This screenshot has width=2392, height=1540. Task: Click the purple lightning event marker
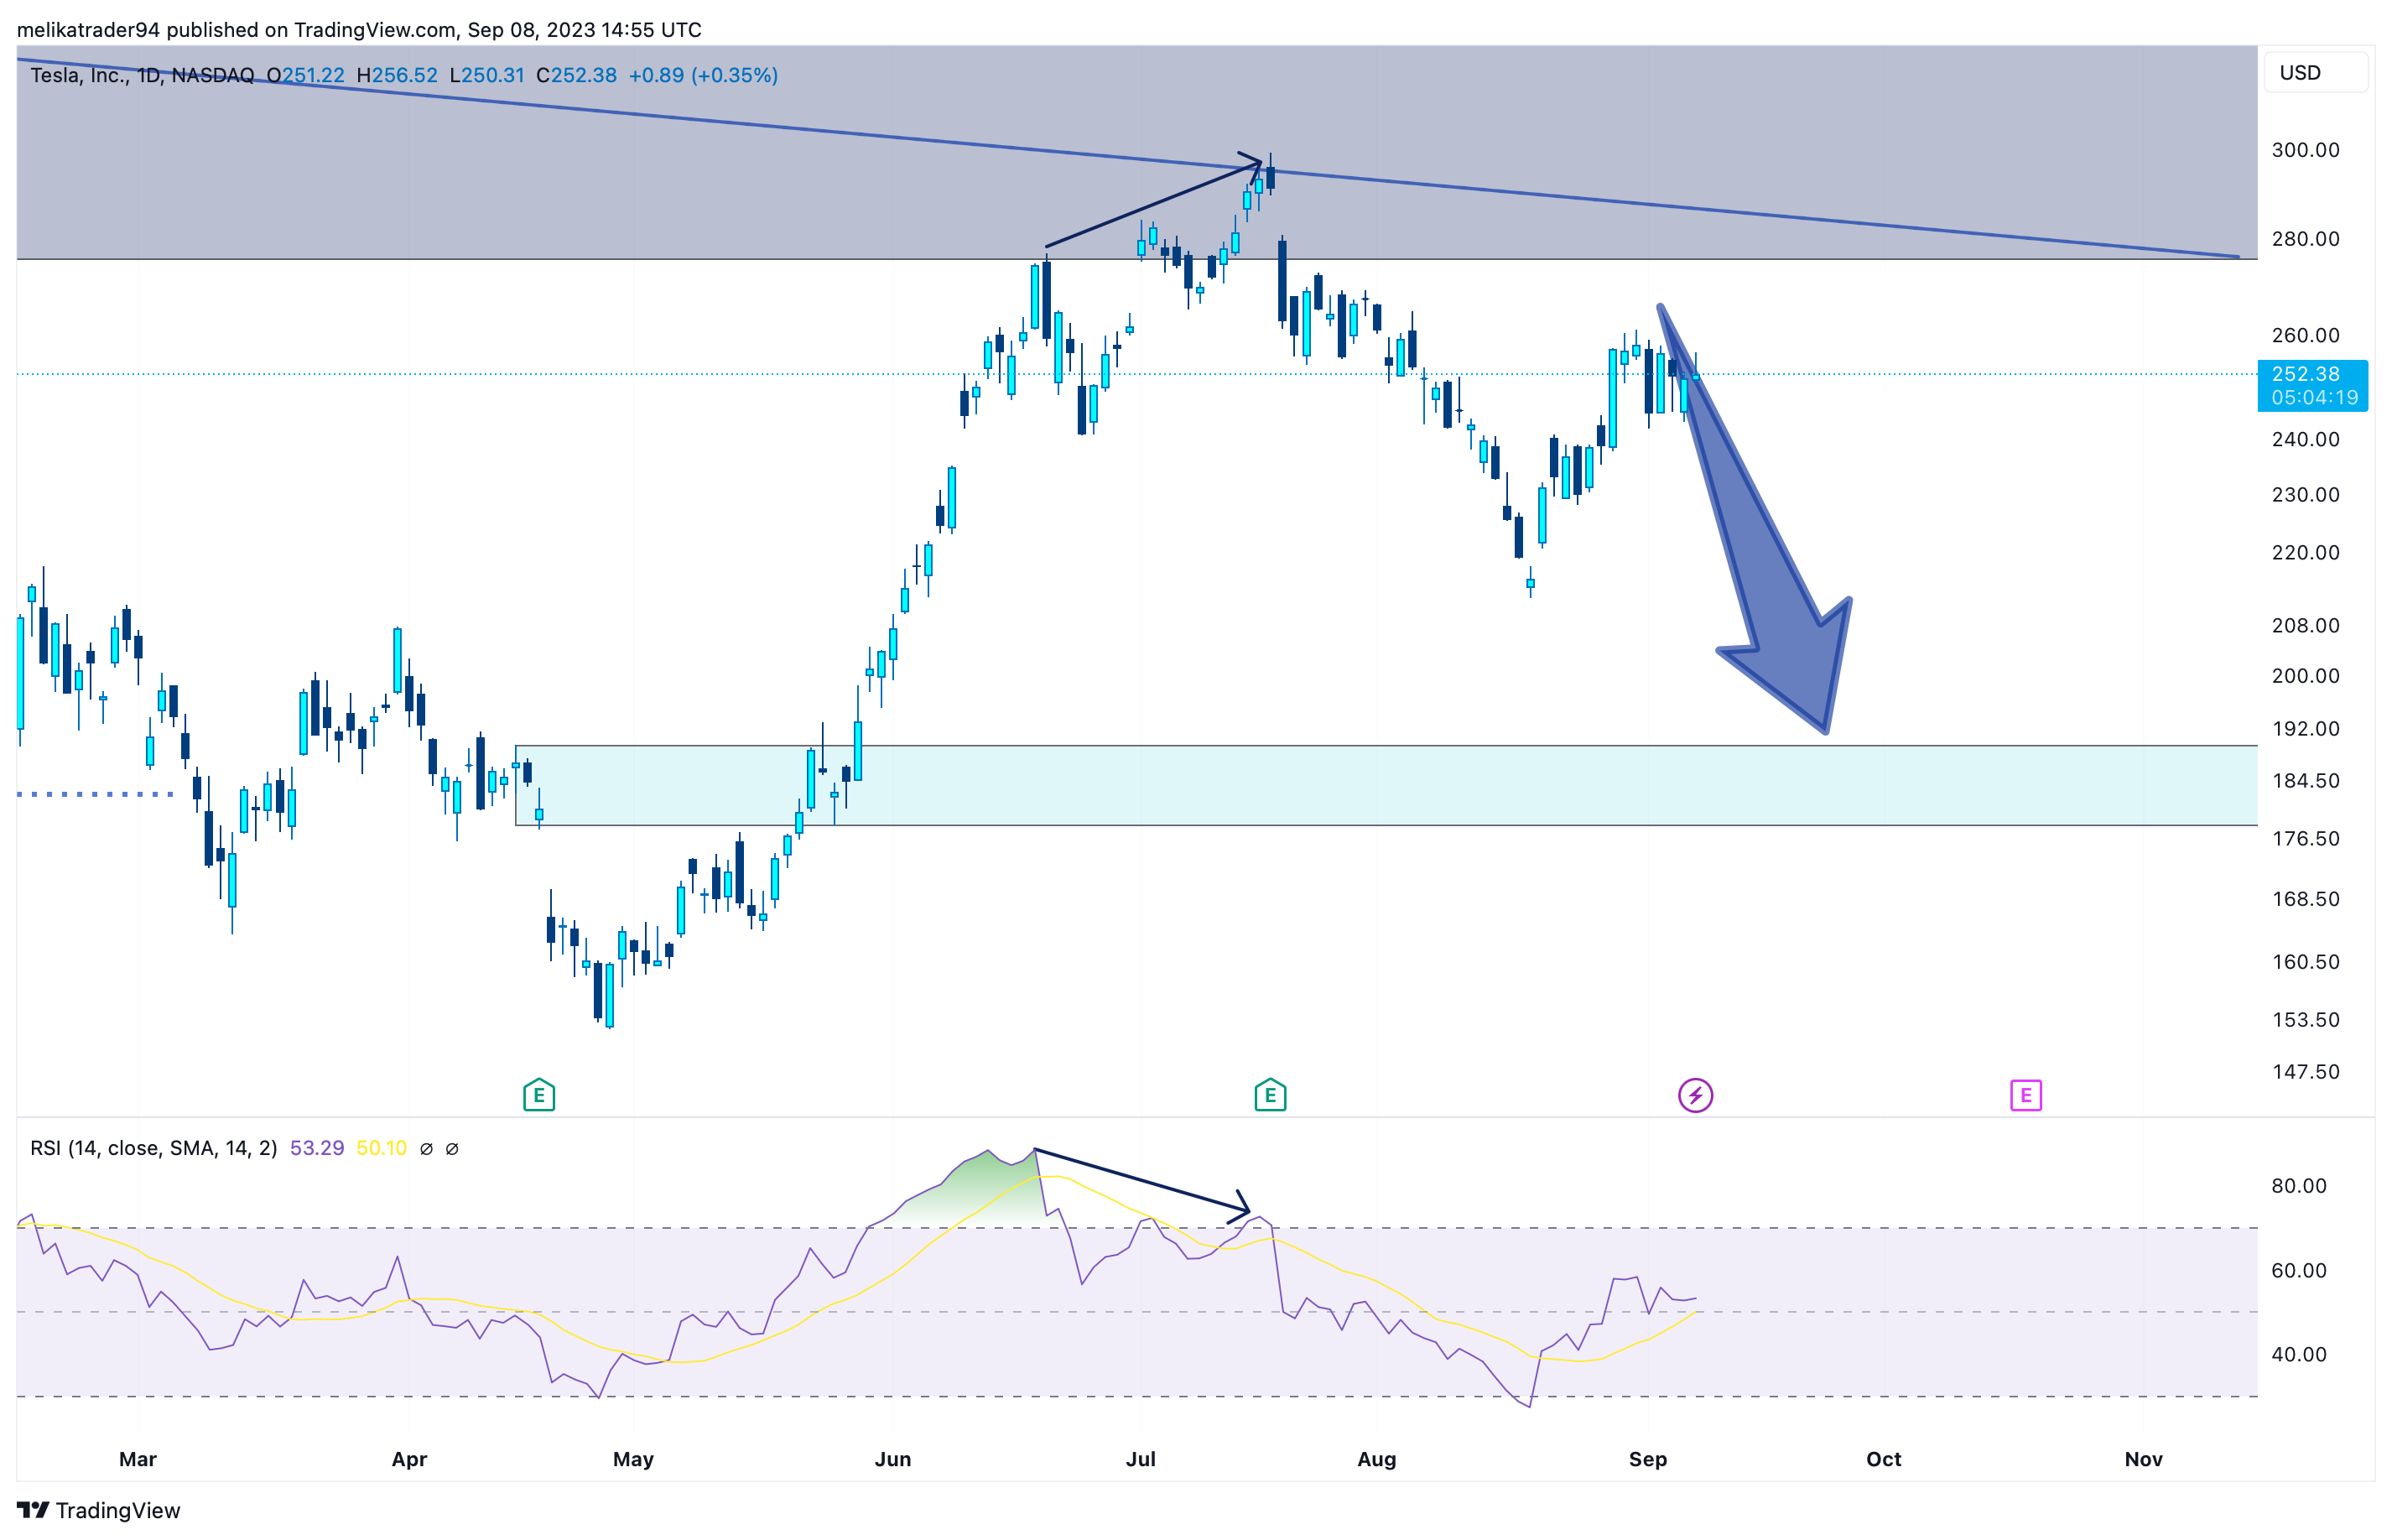[x=1695, y=1095]
